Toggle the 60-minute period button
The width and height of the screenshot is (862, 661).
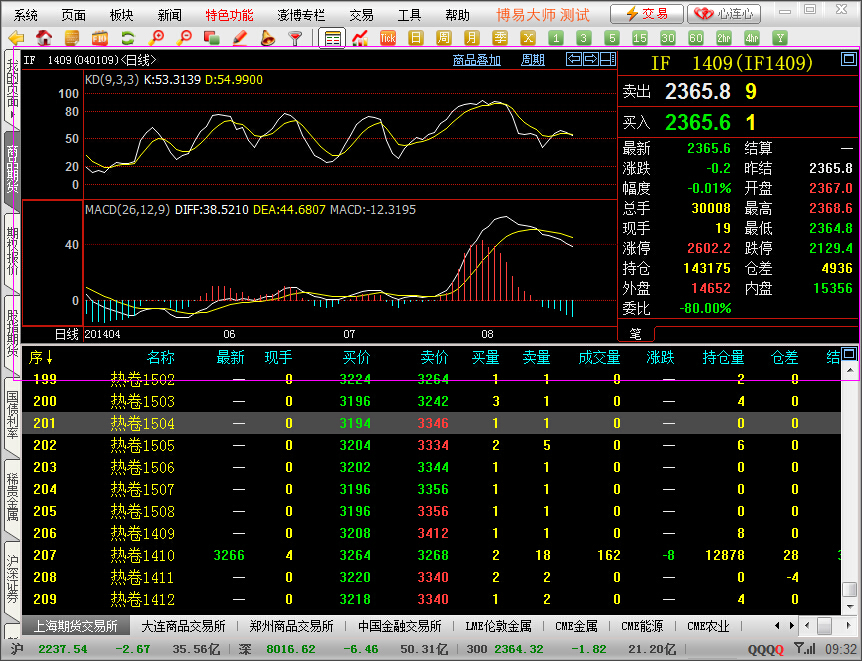[696, 38]
